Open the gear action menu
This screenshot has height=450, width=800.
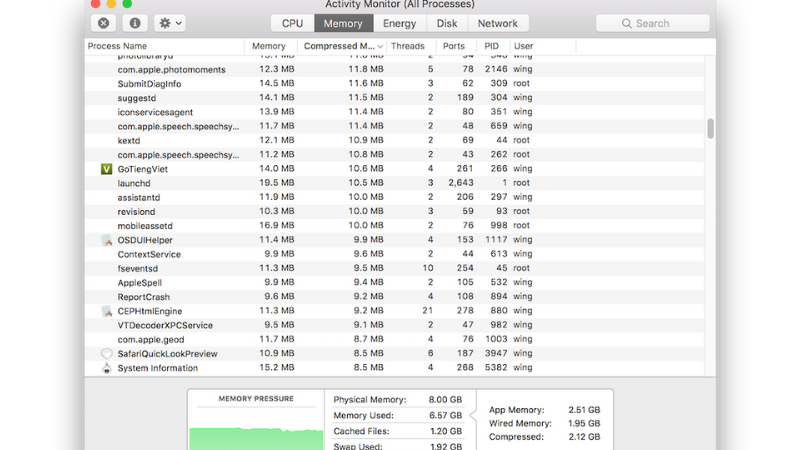[x=170, y=23]
